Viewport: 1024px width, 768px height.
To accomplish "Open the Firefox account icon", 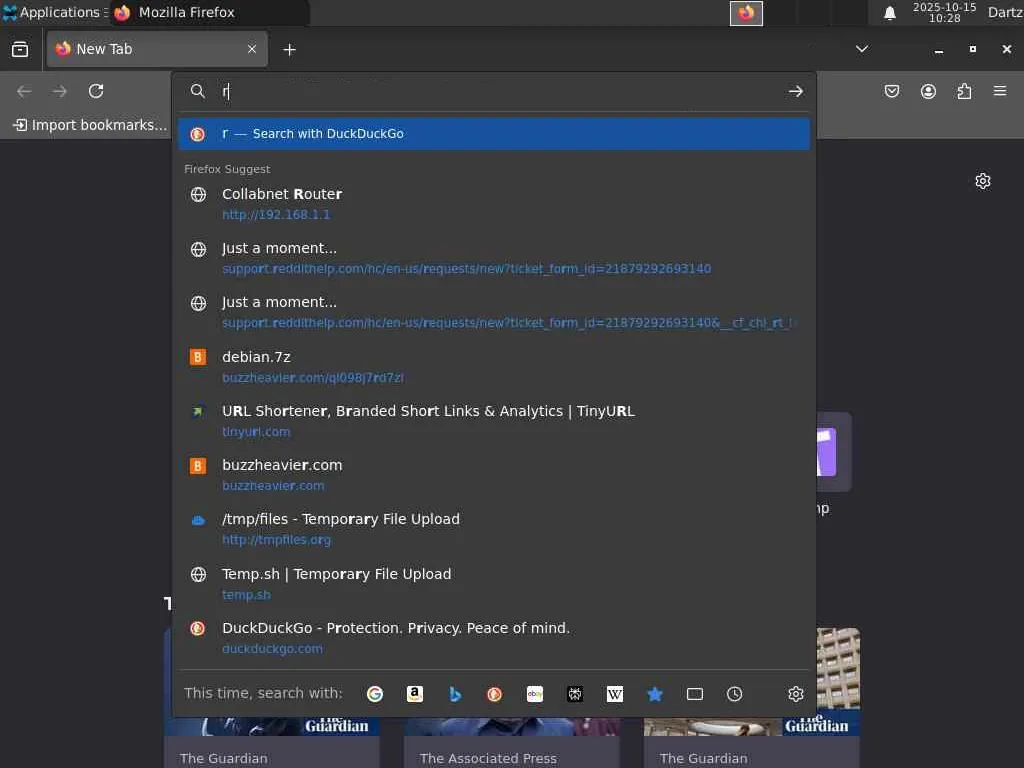I will pos(928,91).
